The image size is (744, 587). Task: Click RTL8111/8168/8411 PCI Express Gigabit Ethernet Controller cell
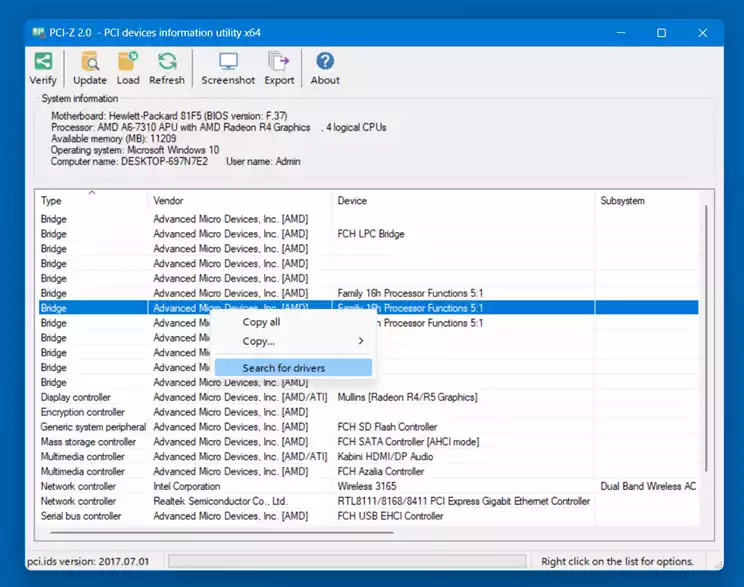464,501
